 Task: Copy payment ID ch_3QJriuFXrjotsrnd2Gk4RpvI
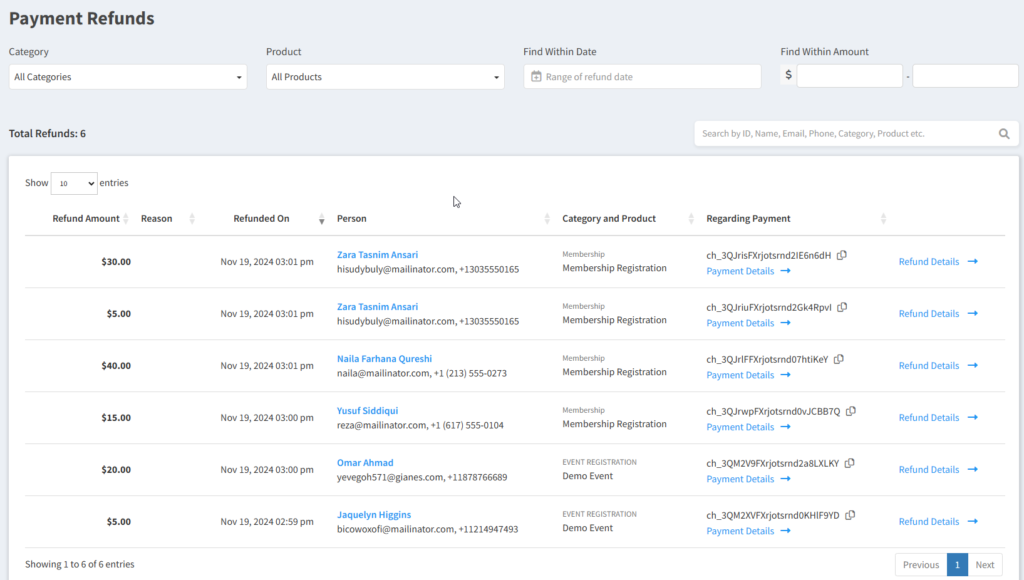(843, 307)
